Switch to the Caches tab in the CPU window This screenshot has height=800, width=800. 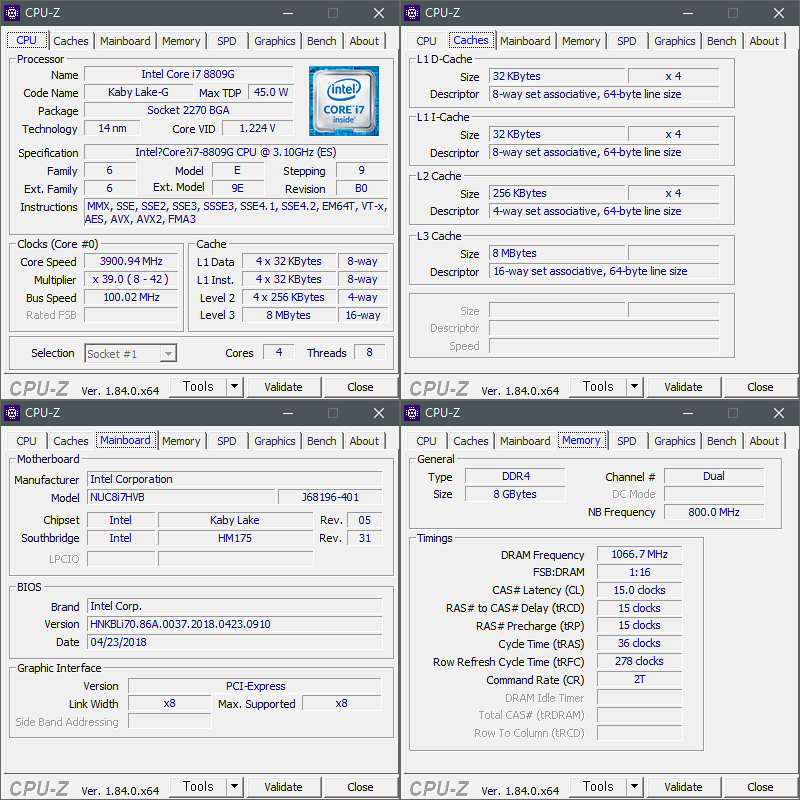tap(71, 41)
